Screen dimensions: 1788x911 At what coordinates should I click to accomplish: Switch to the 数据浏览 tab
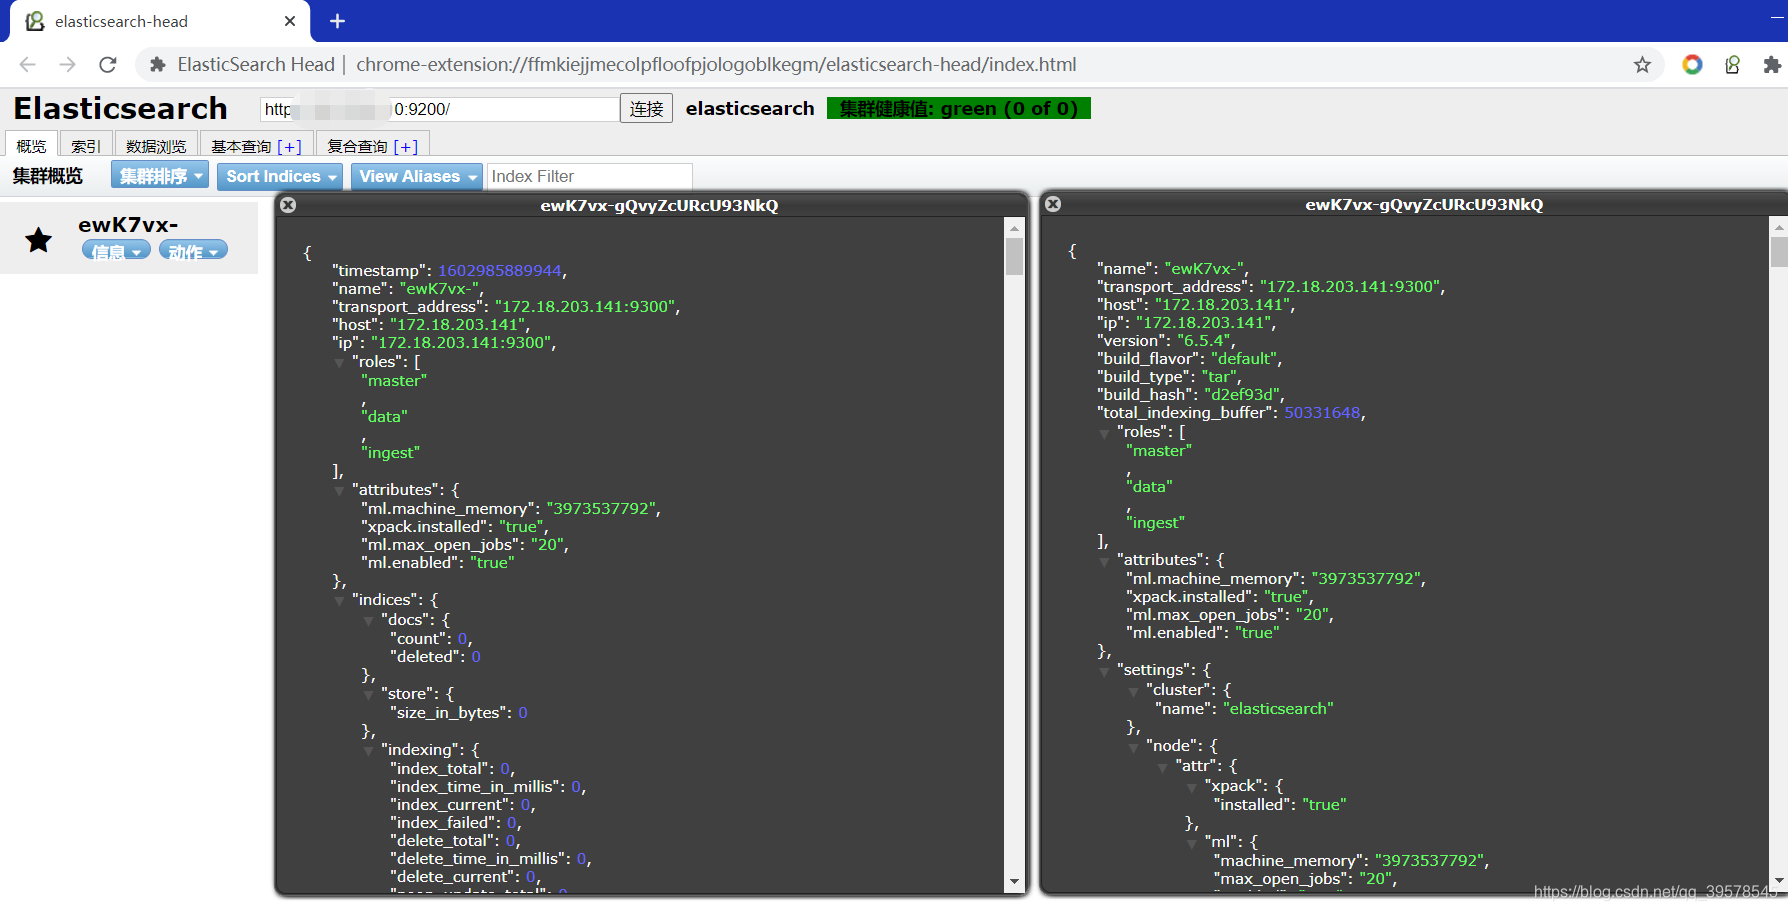pyautogui.click(x=156, y=146)
